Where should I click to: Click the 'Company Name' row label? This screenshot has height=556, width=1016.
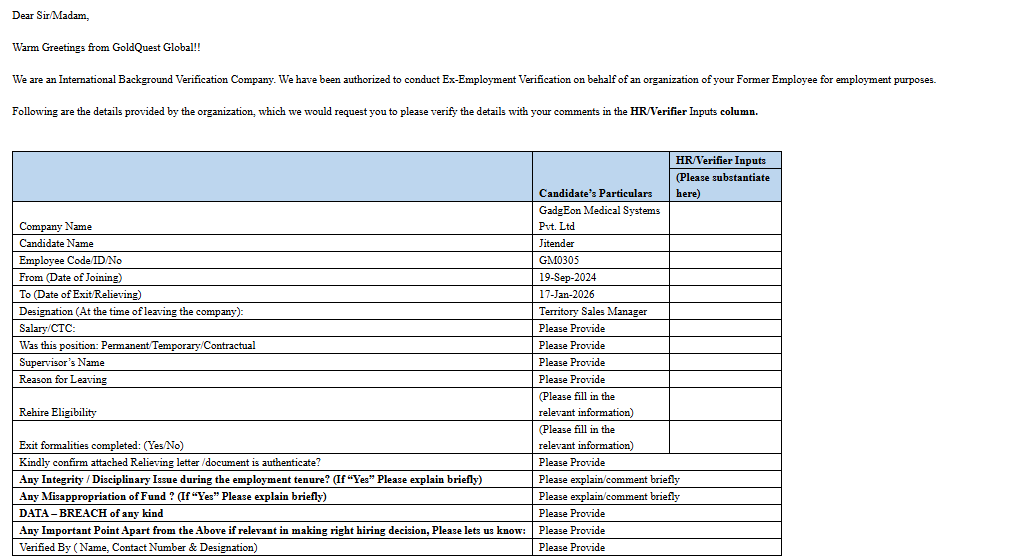pyautogui.click(x=55, y=226)
